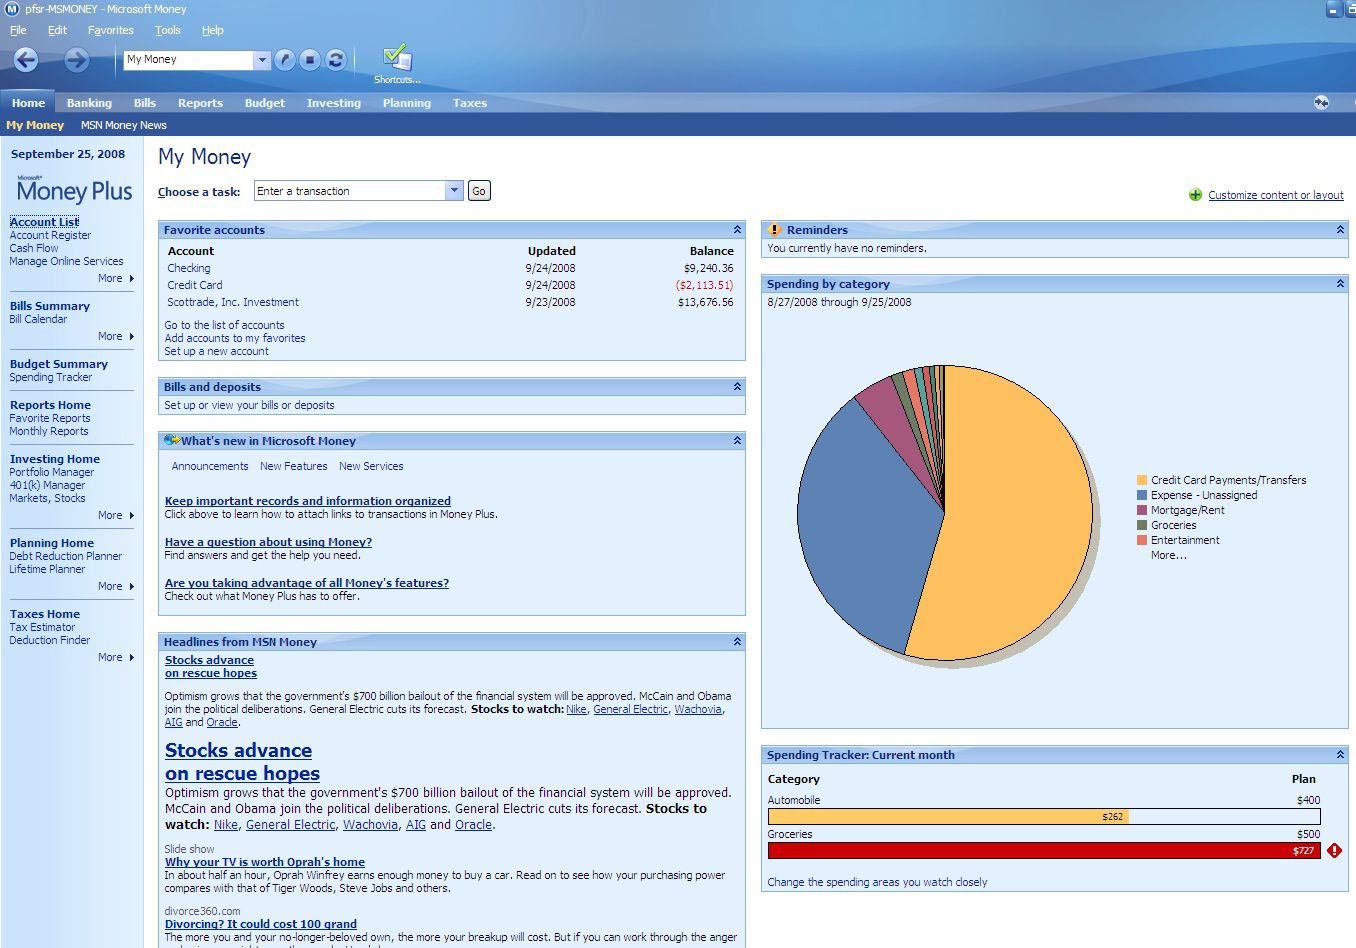The height and width of the screenshot is (948, 1356).
Task: Click the Refresh page button
Action: pyautogui.click(x=336, y=60)
